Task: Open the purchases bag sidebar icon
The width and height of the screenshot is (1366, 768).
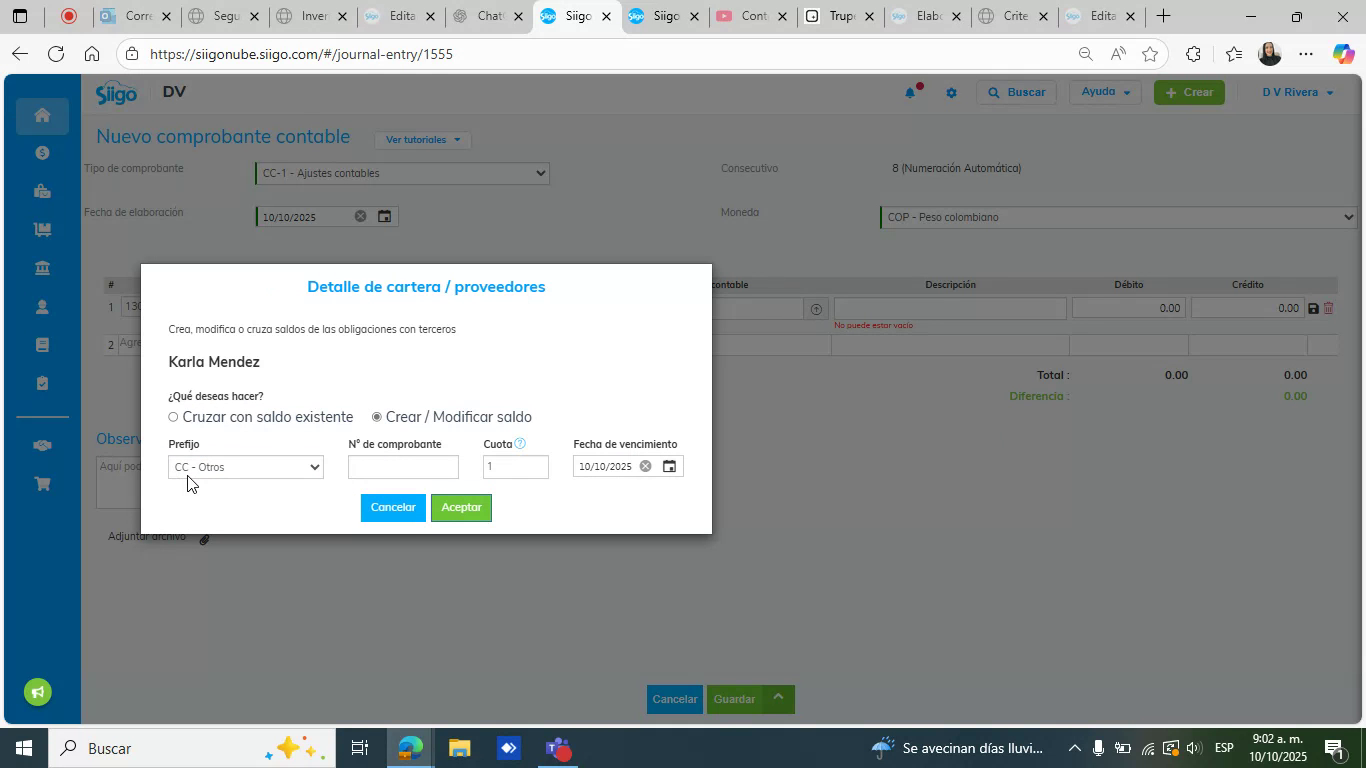Action: (x=42, y=191)
